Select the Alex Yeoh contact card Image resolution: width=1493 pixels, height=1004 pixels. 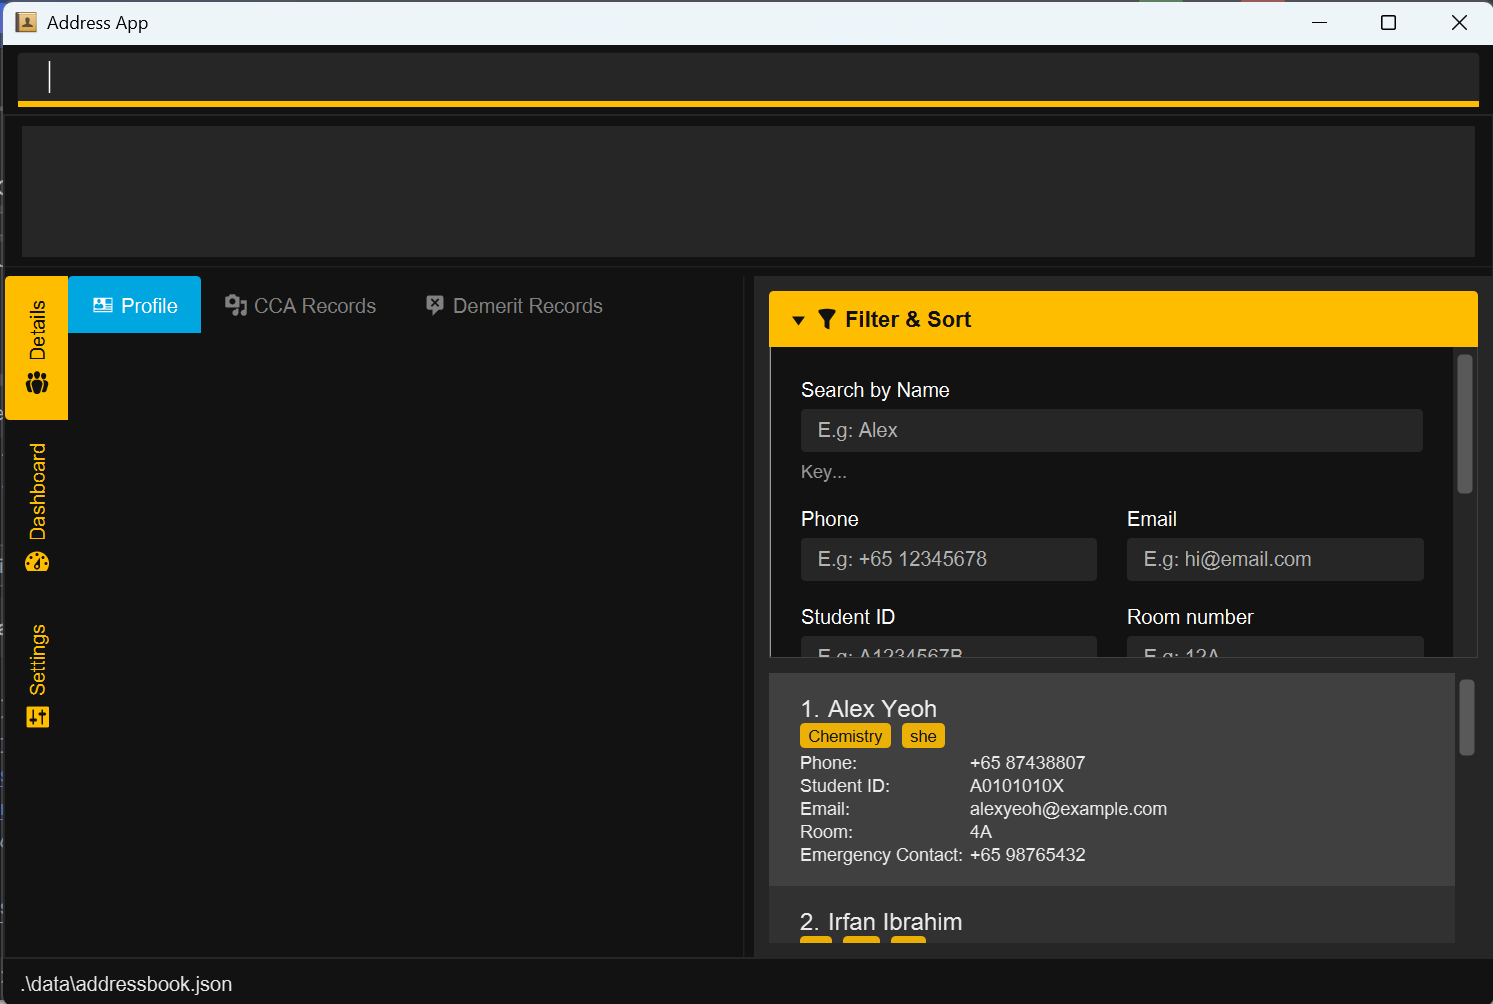(1110, 780)
